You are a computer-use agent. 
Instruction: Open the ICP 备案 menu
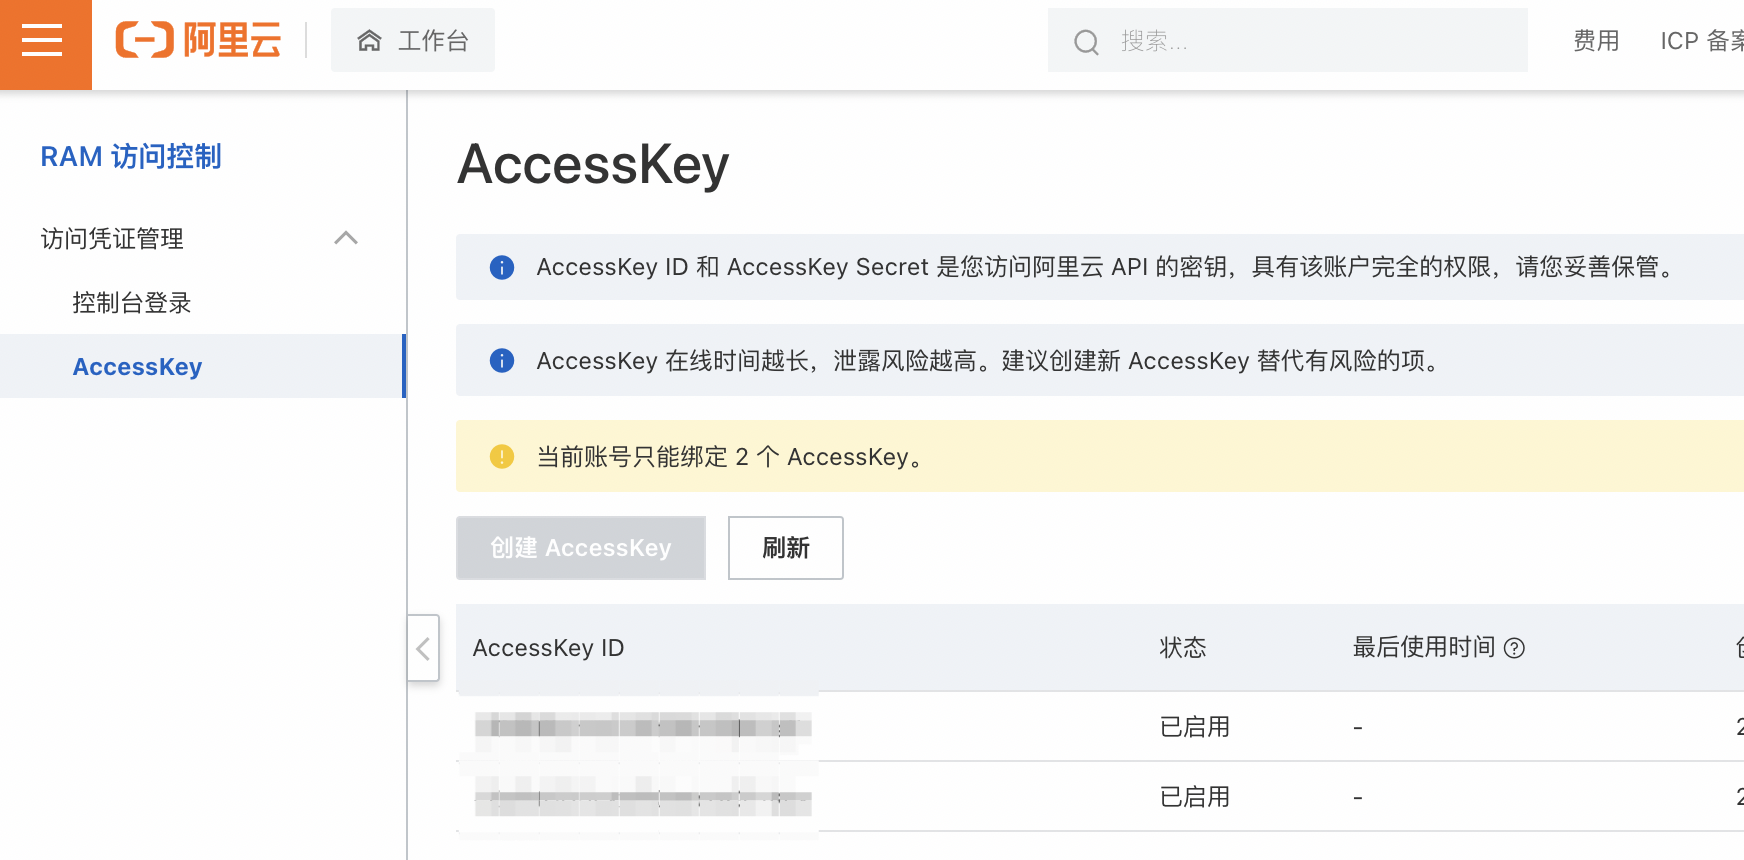click(1700, 40)
